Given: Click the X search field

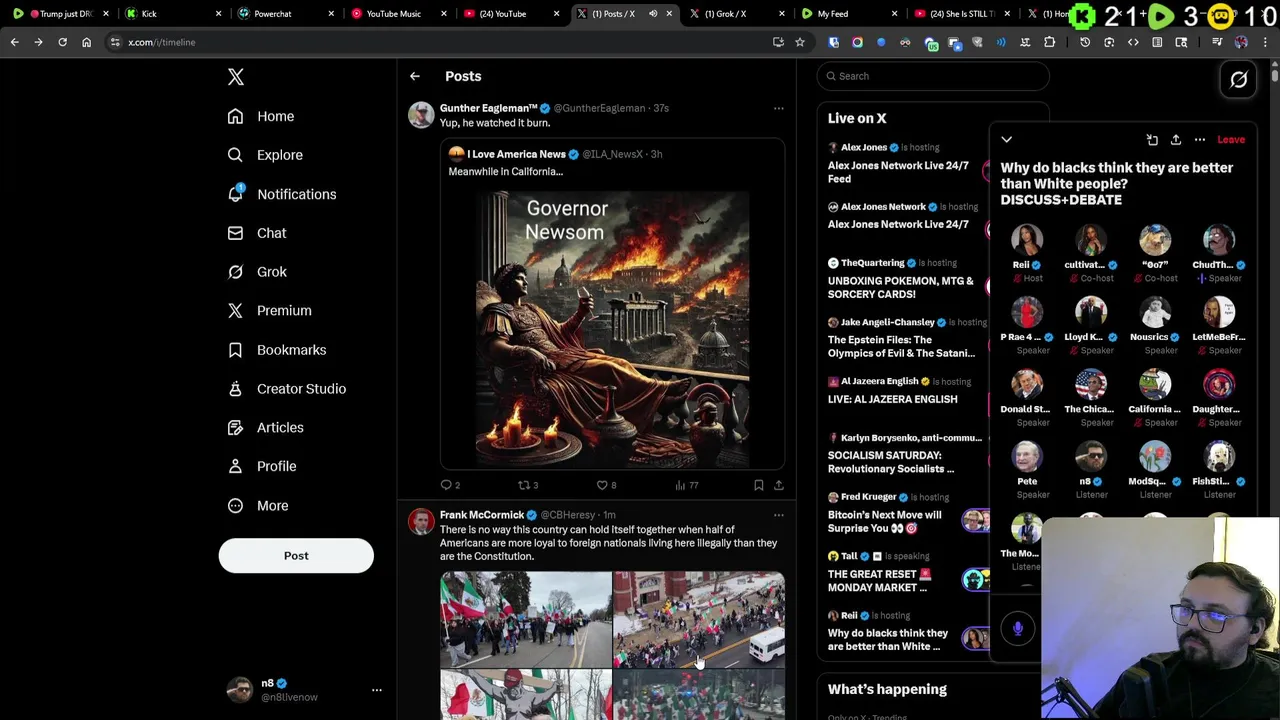Looking at the screenshot, I should [x=933, y=76].
